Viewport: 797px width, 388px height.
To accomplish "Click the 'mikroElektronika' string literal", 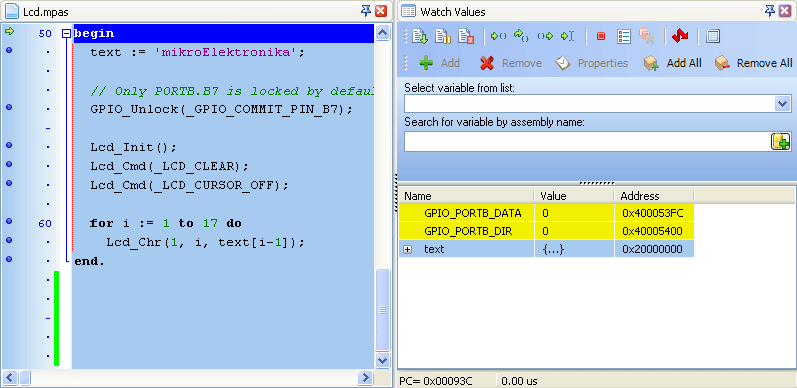I will (226, 52).
